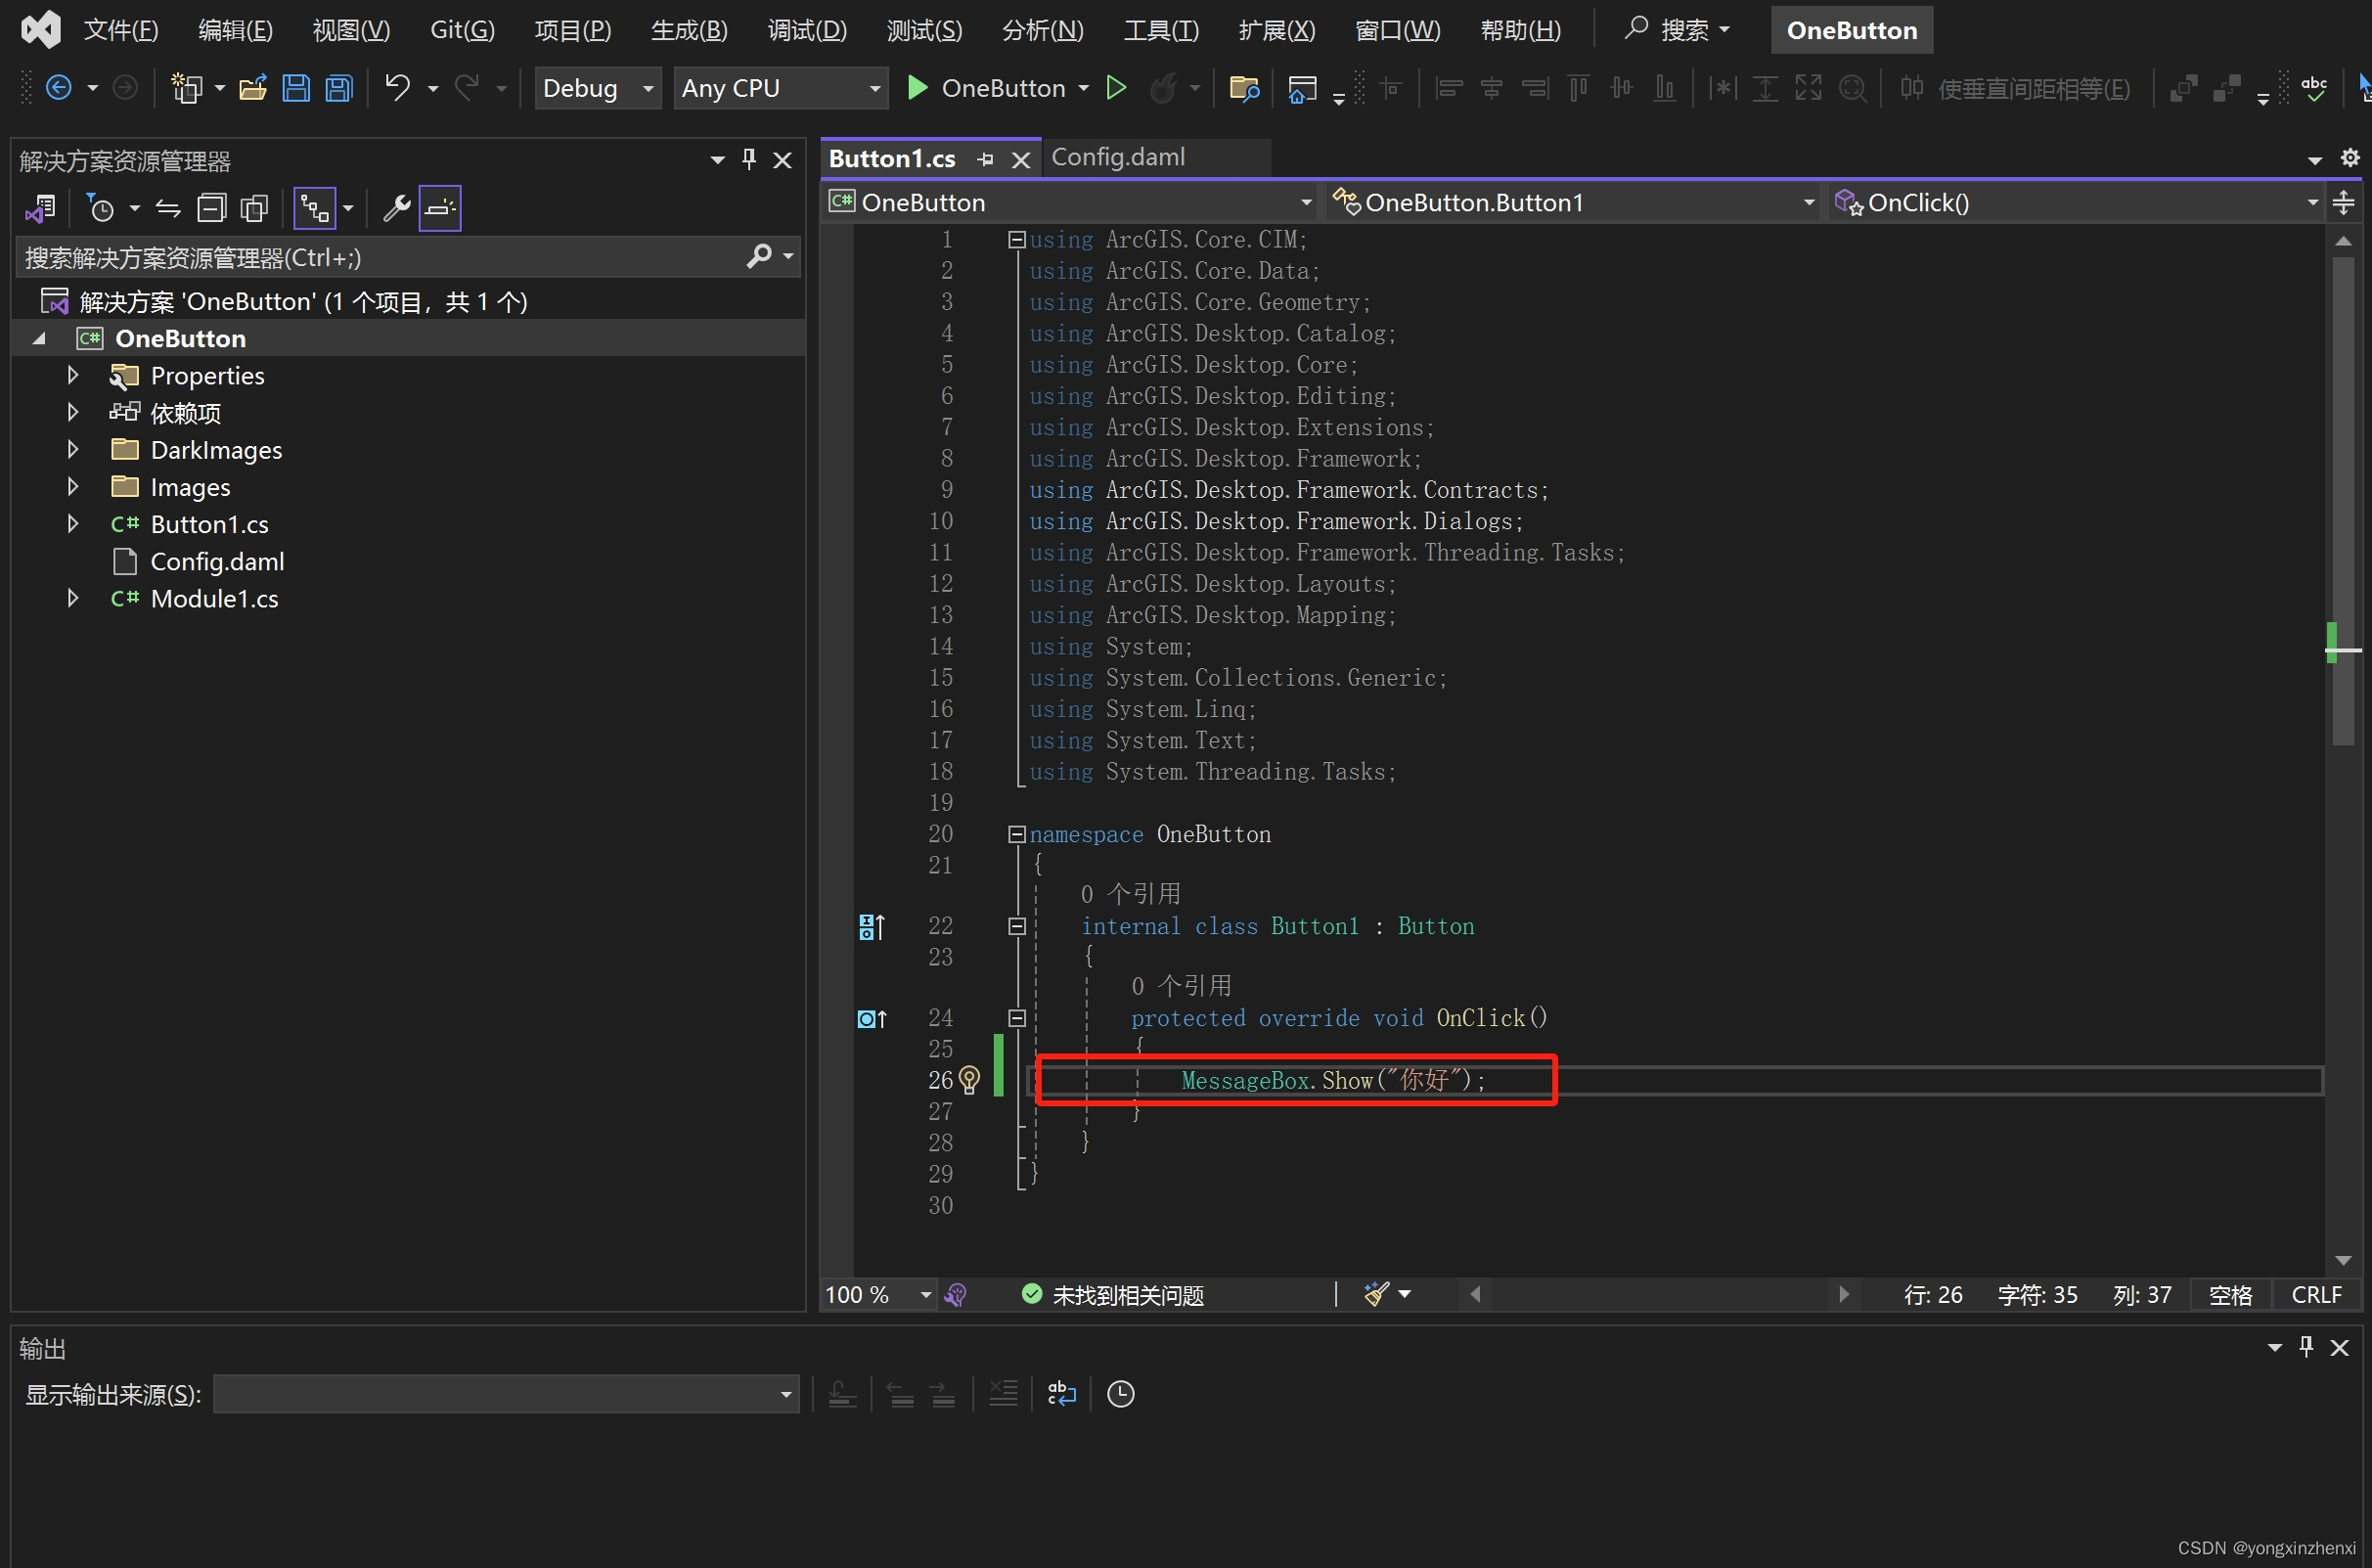2372x1568 pixels.
Task: Click the clock timestamp icon in Output panel
Action: (1120, 1393)
